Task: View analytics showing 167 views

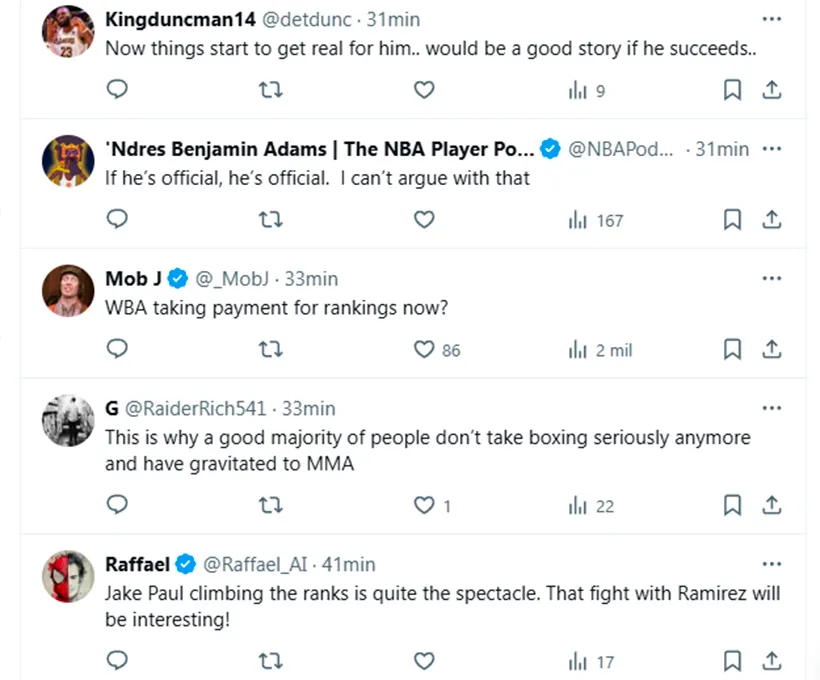Action: (x=596, y=220)
